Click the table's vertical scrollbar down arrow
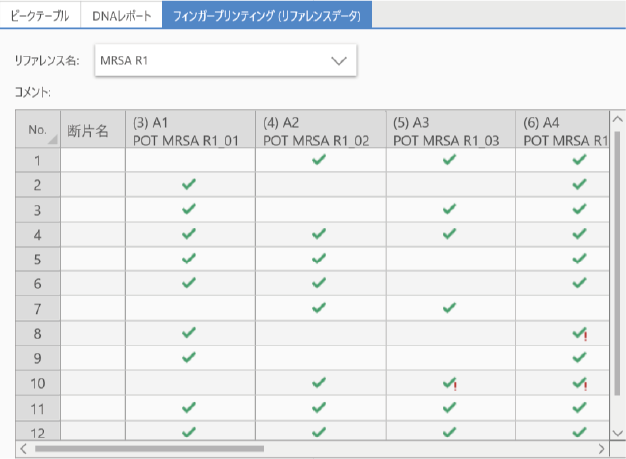The width and height of the screenshot is (626, 459). tap(617, 433)
